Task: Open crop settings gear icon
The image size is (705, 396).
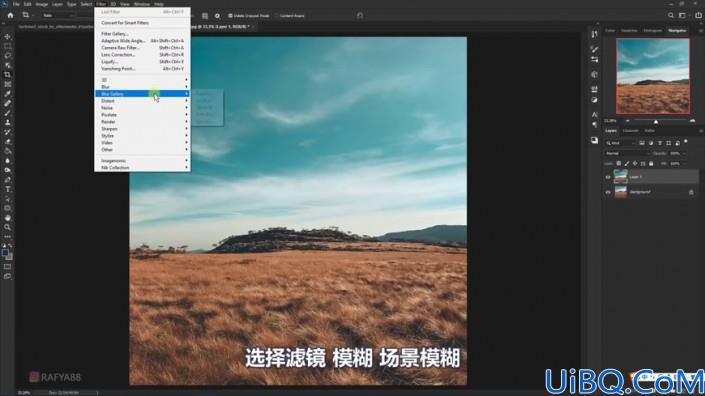Action: pyautogui.click(x=217, y=16)
